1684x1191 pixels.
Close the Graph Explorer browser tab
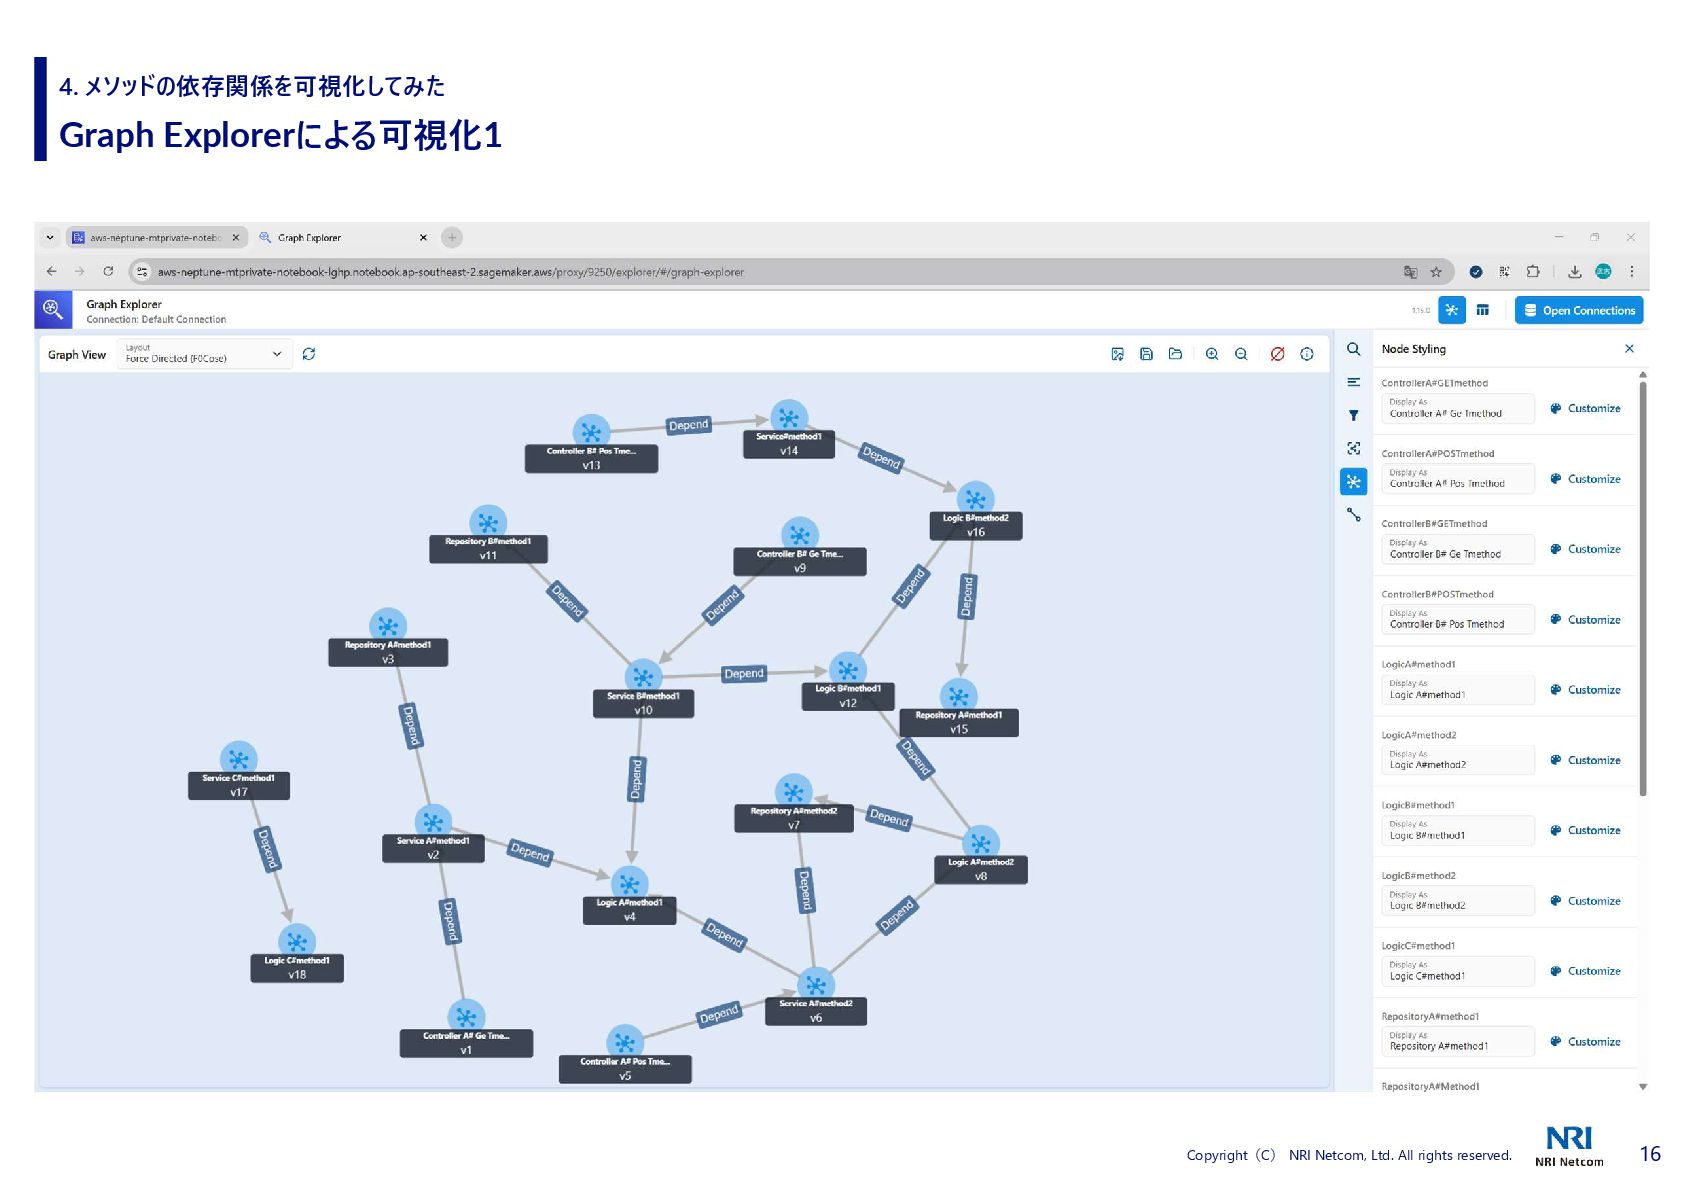423,238
